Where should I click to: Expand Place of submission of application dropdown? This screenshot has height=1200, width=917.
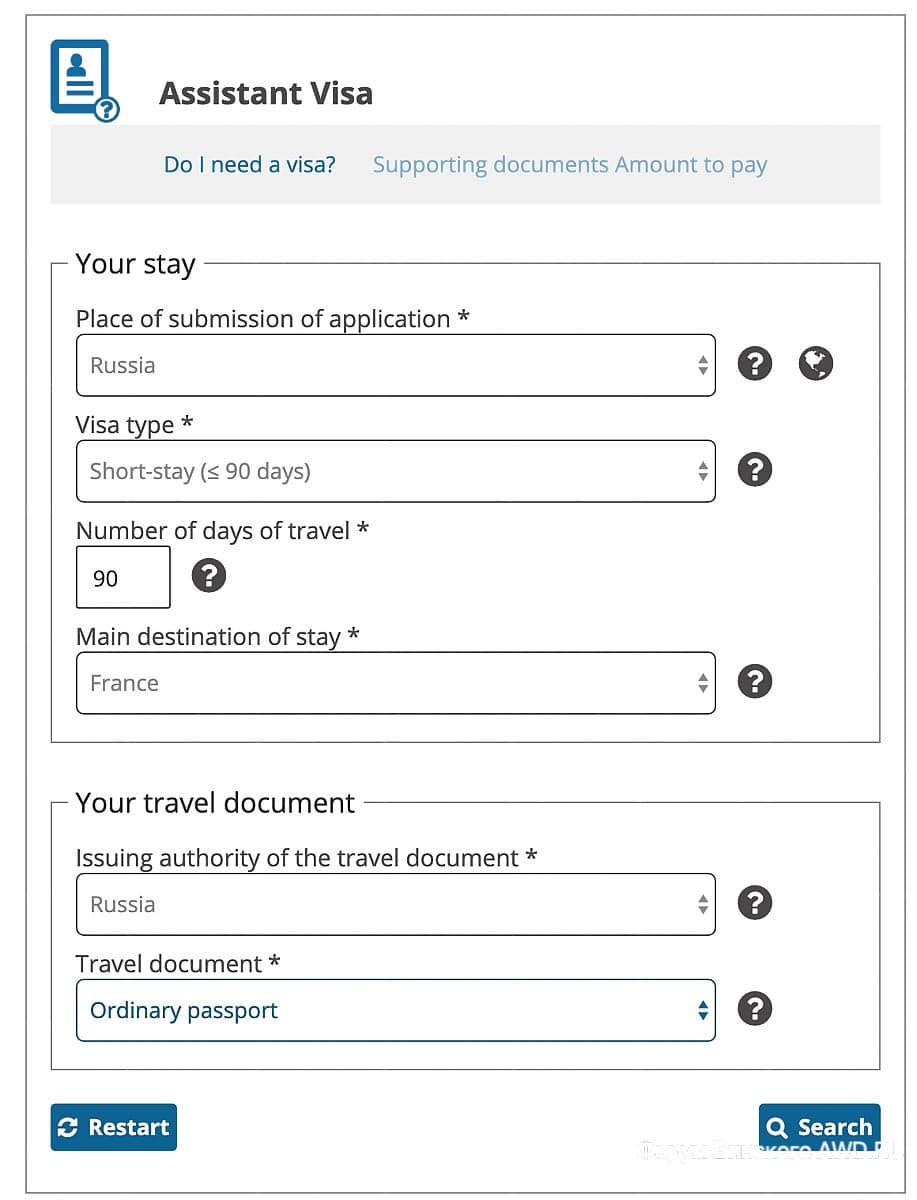[395, 365]
